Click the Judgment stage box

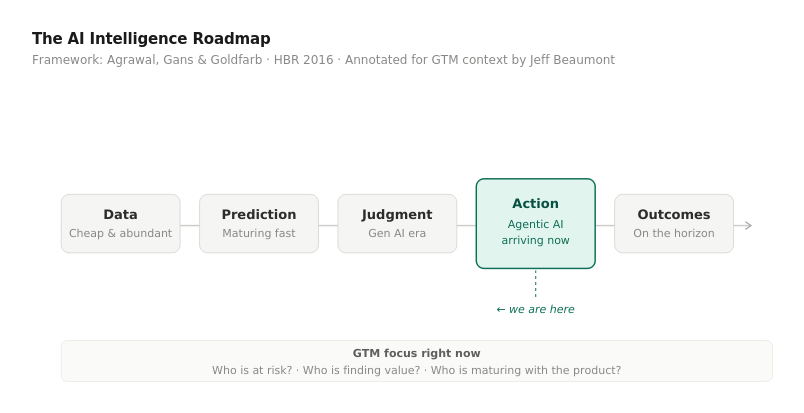coord(397,223)
